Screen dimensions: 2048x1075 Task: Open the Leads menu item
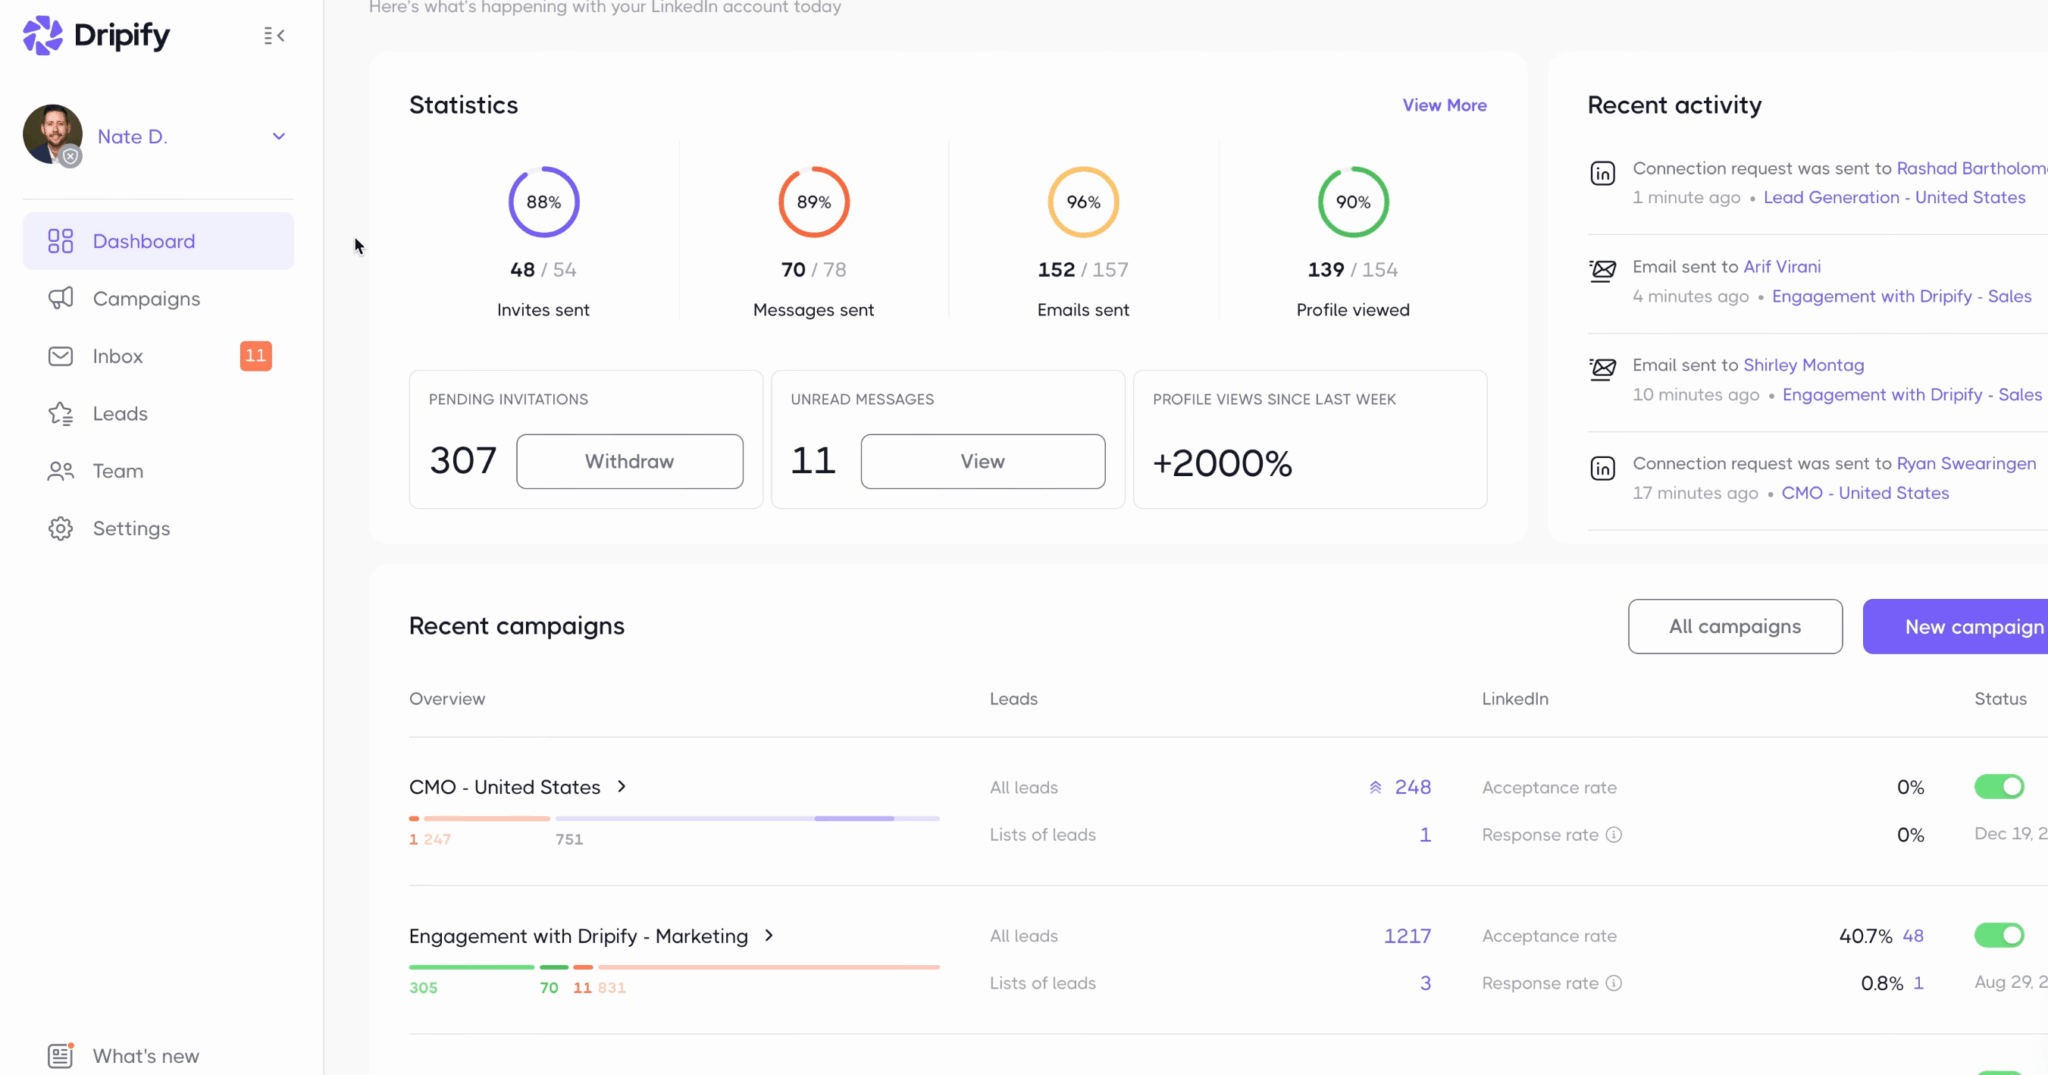click(158, 414)
